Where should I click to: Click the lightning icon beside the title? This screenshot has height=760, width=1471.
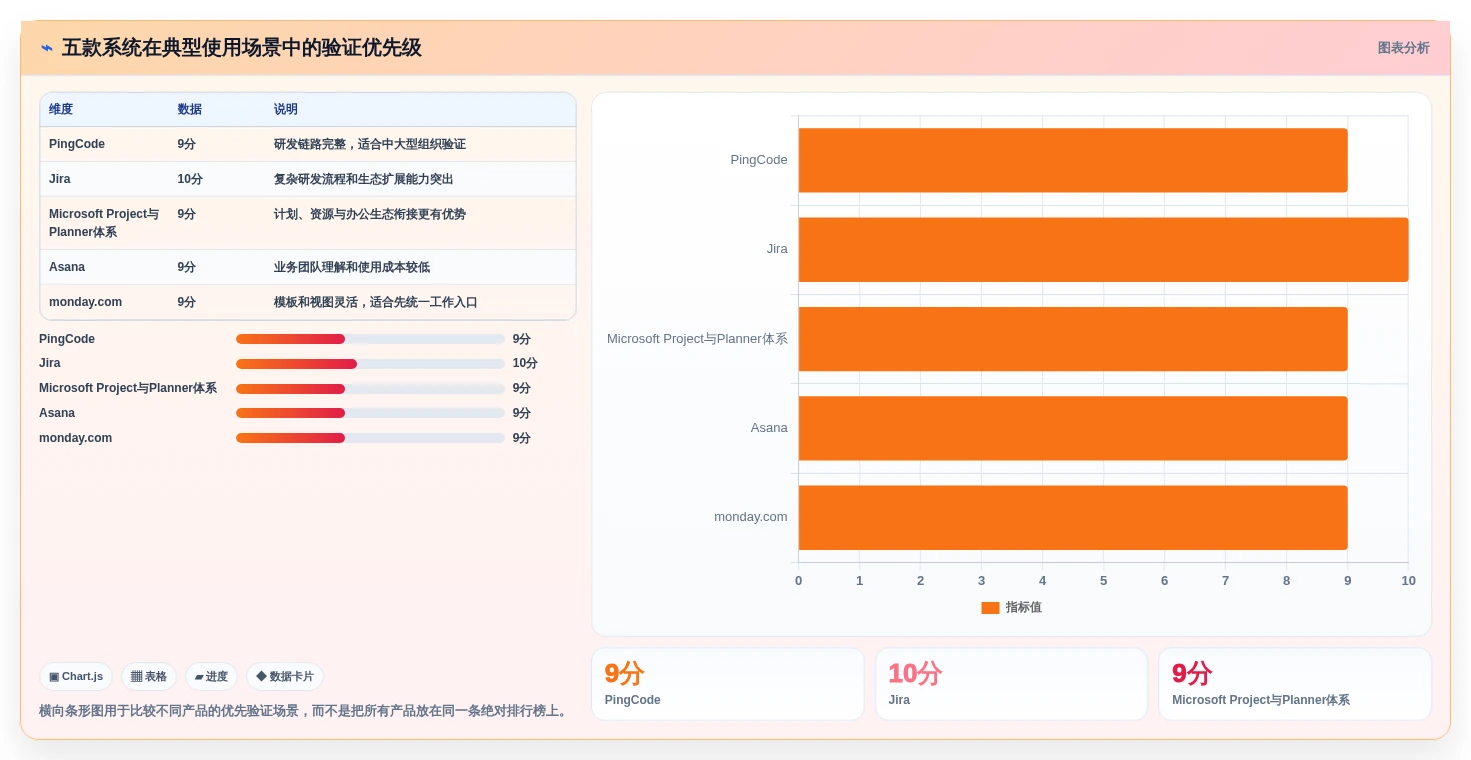(x=46, y=48)
